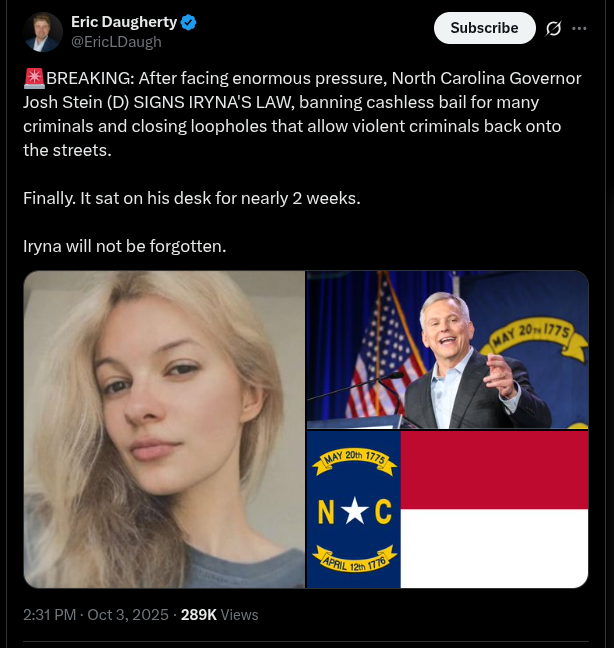Click the red siren emoji before BREAKING
614x648 pixels.
click(33, 79)
